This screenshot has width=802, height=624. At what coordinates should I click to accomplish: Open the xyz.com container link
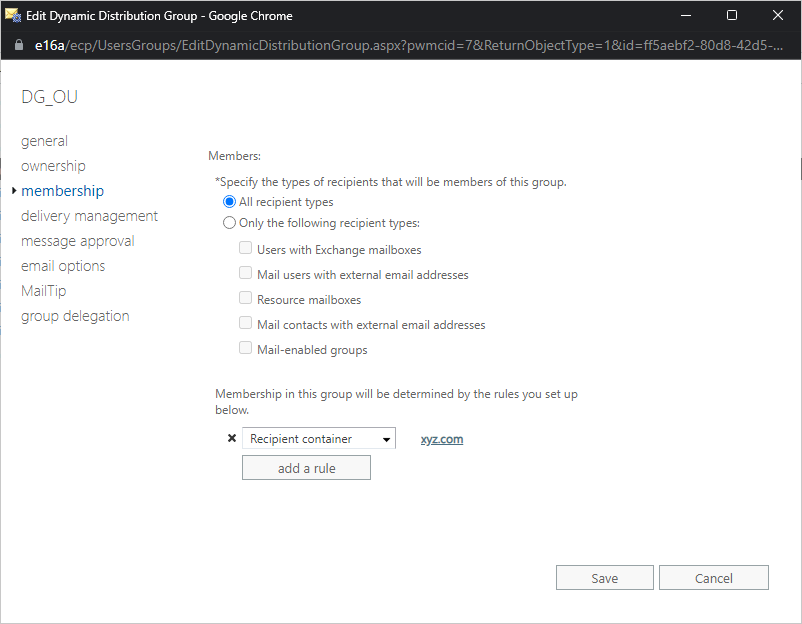point(441,438)
